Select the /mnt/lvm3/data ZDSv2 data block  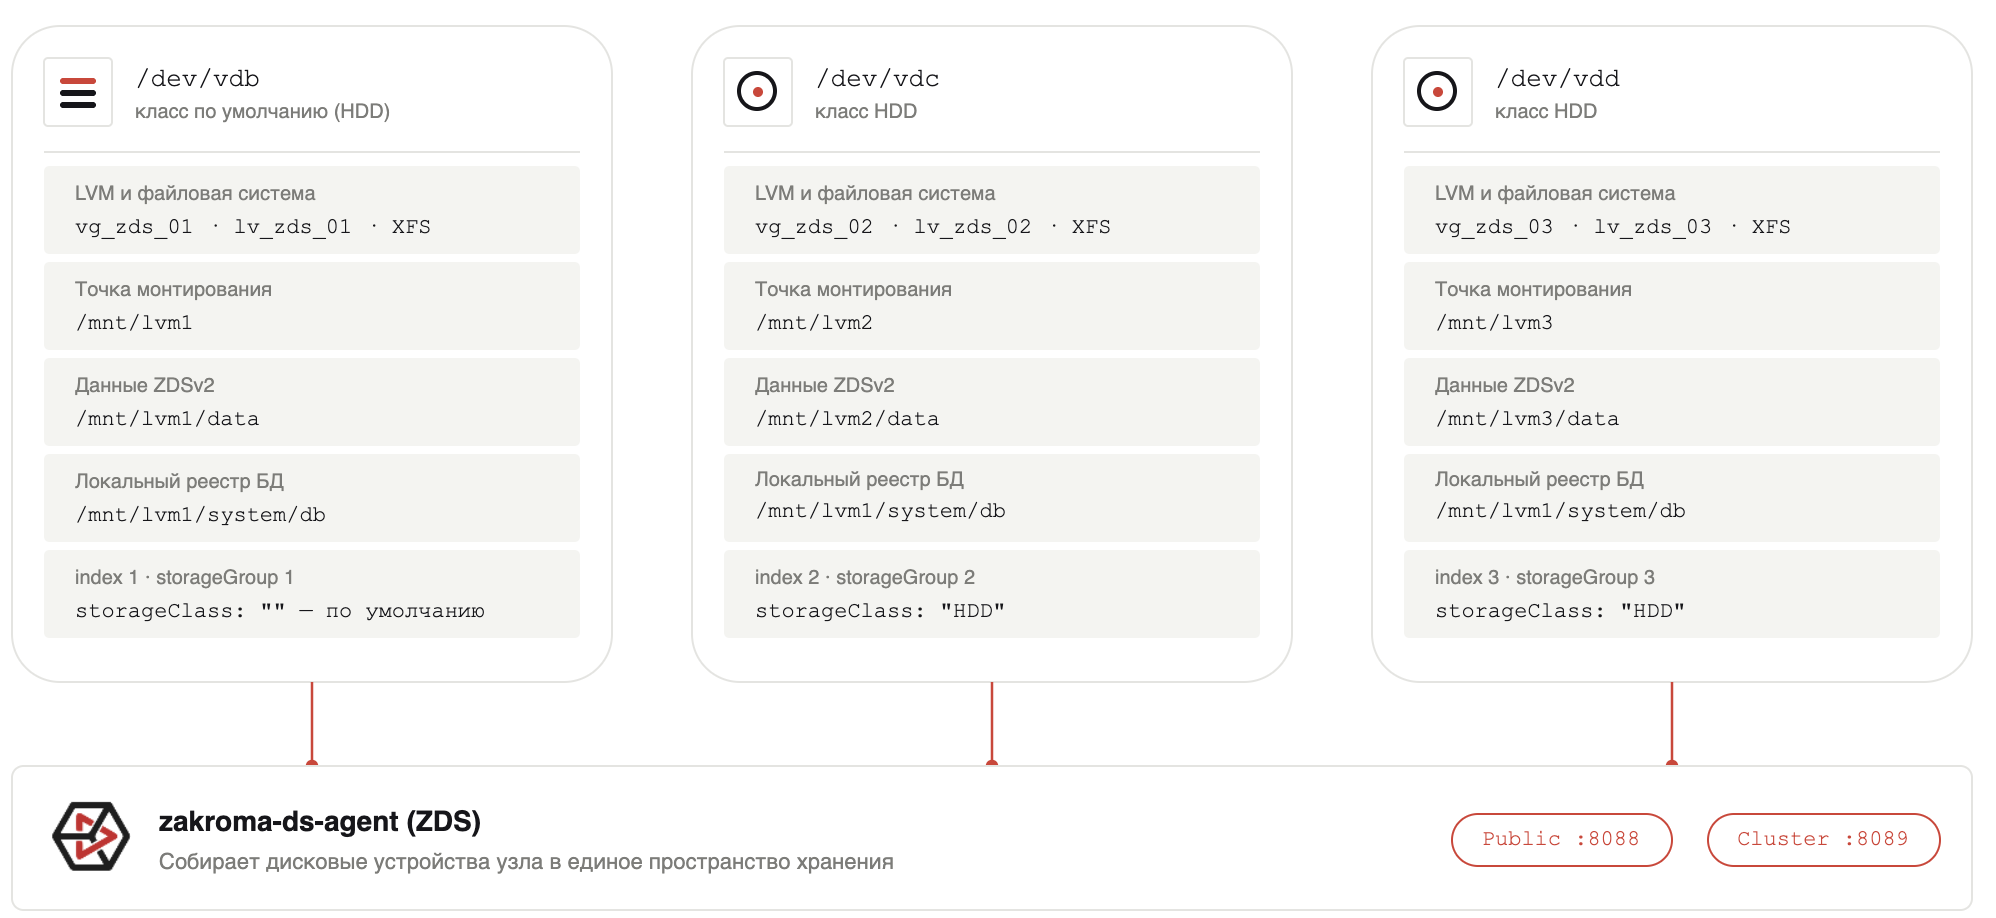[1672, 402]
